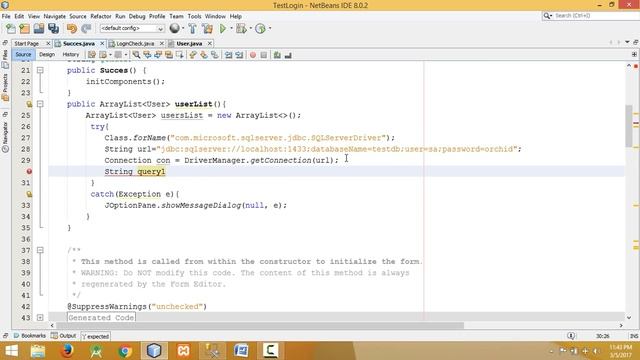Click the New File toolbar icon
The height and width of the screenshot is (360, 640).
click(x=11, y=29)
